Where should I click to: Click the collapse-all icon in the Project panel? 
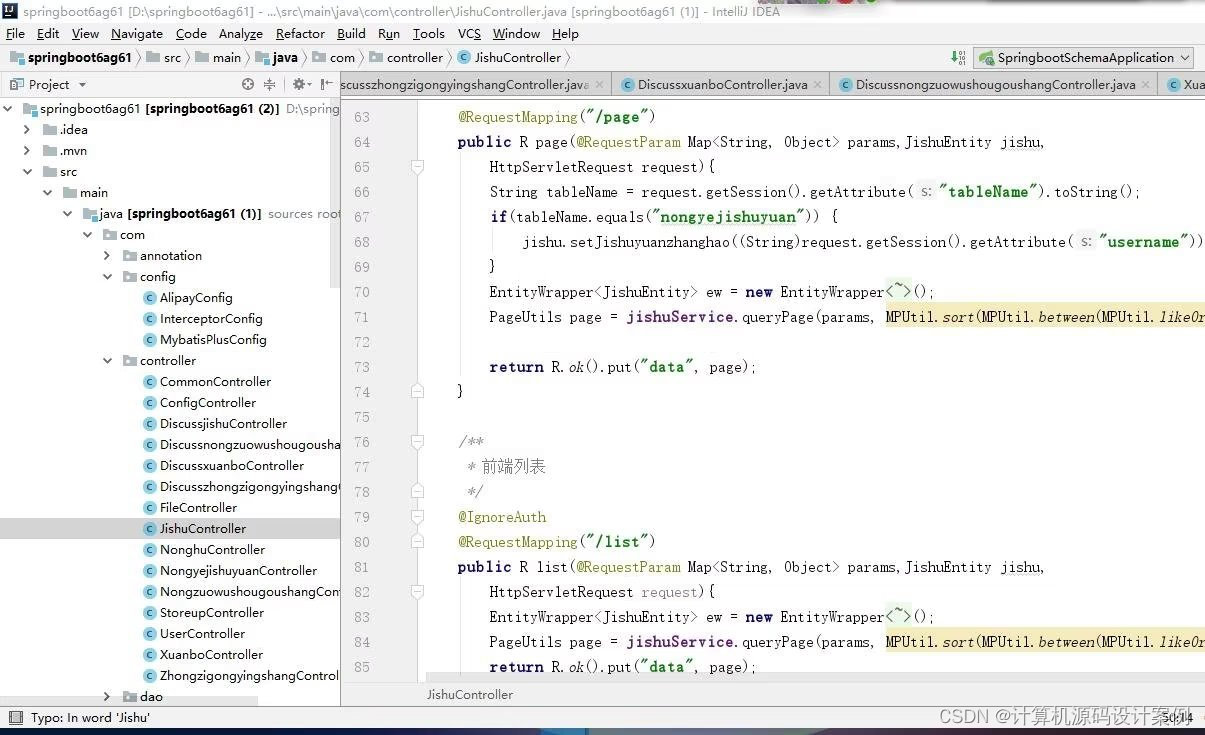click(270, 84)
